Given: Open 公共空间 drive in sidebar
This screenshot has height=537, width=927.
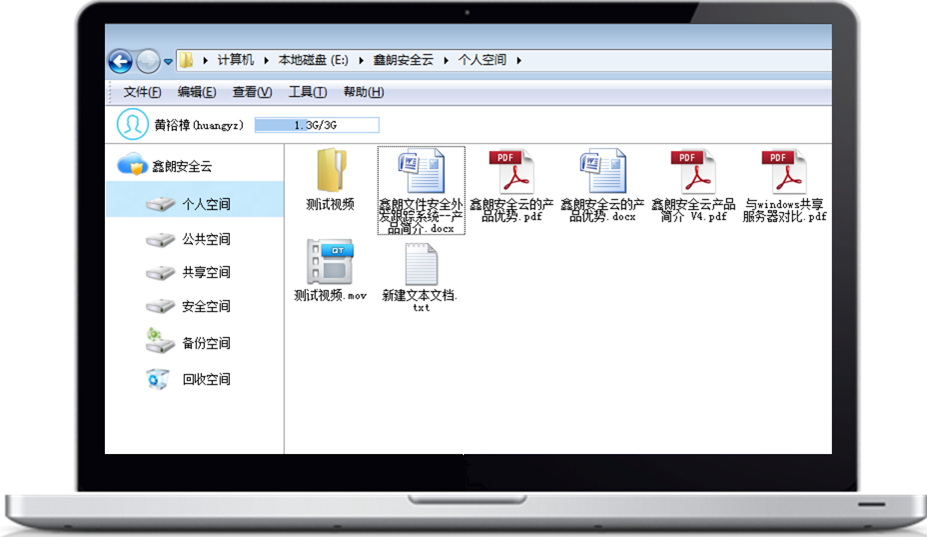Looking at the screenshot, I should tap(205, 240).
